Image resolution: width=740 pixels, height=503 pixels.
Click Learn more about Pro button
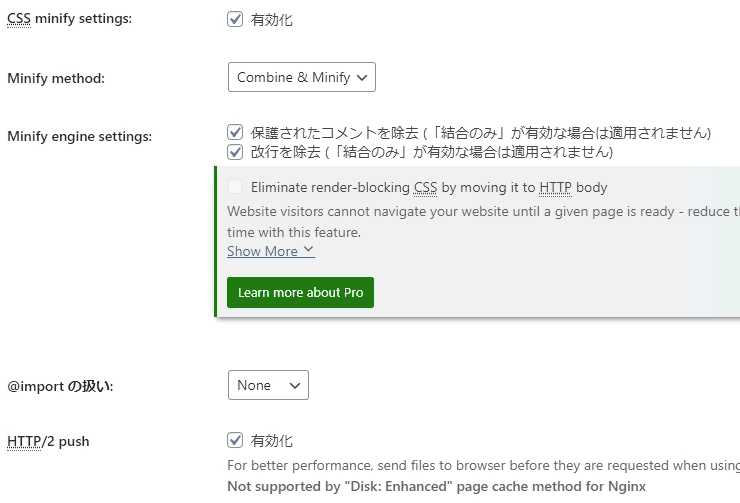tap(300, 293)
